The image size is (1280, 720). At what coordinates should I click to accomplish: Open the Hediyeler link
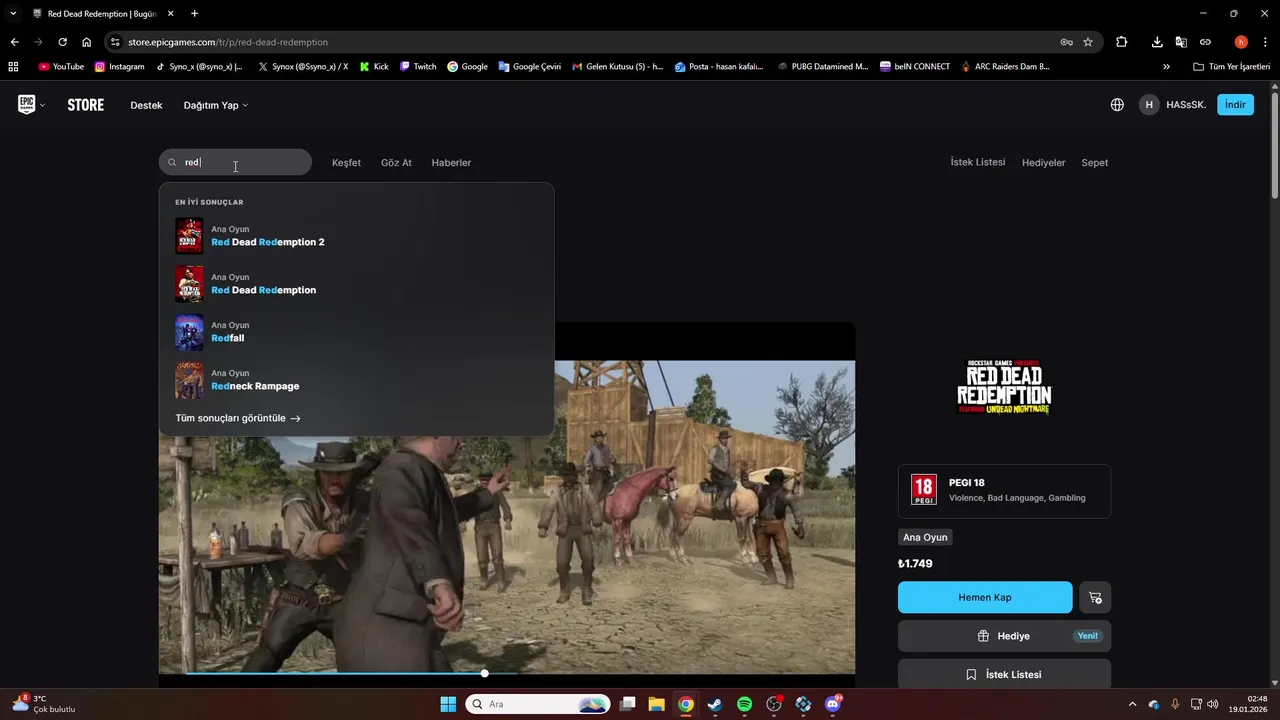[1043, 162]
